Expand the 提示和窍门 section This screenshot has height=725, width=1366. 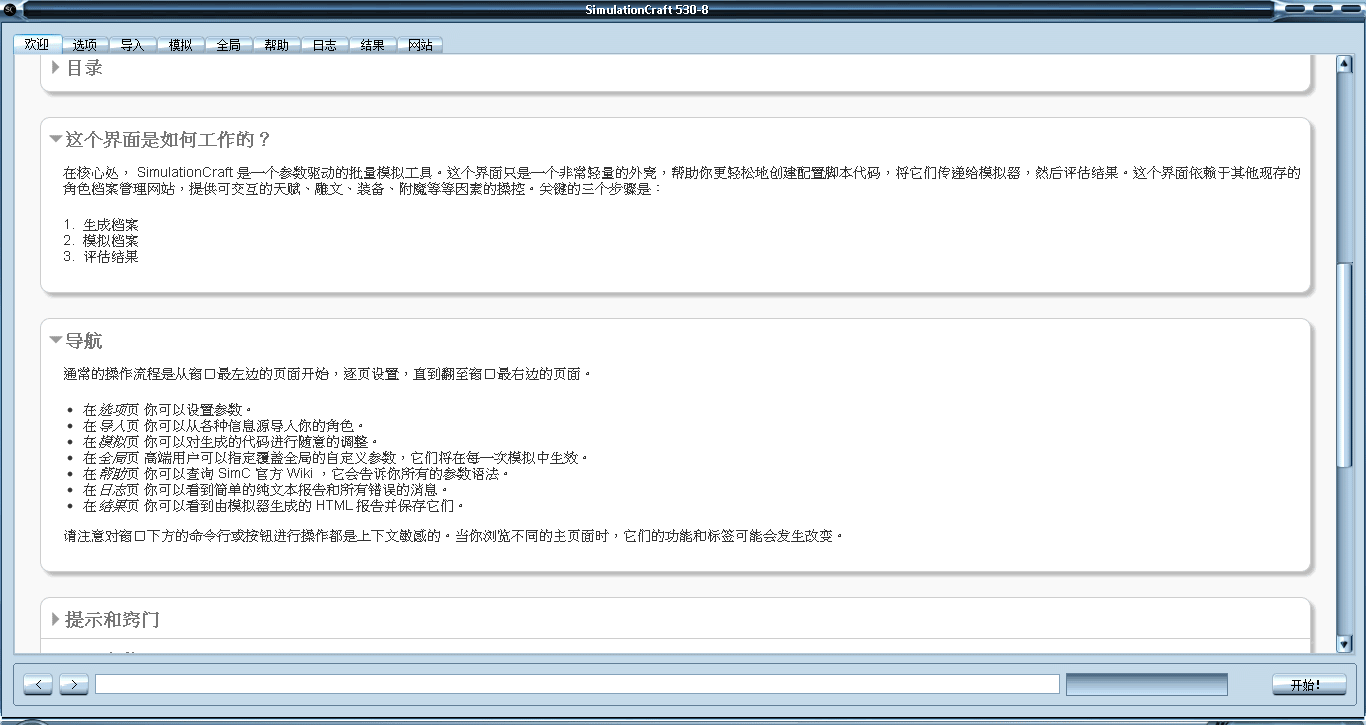click(56, 620)
